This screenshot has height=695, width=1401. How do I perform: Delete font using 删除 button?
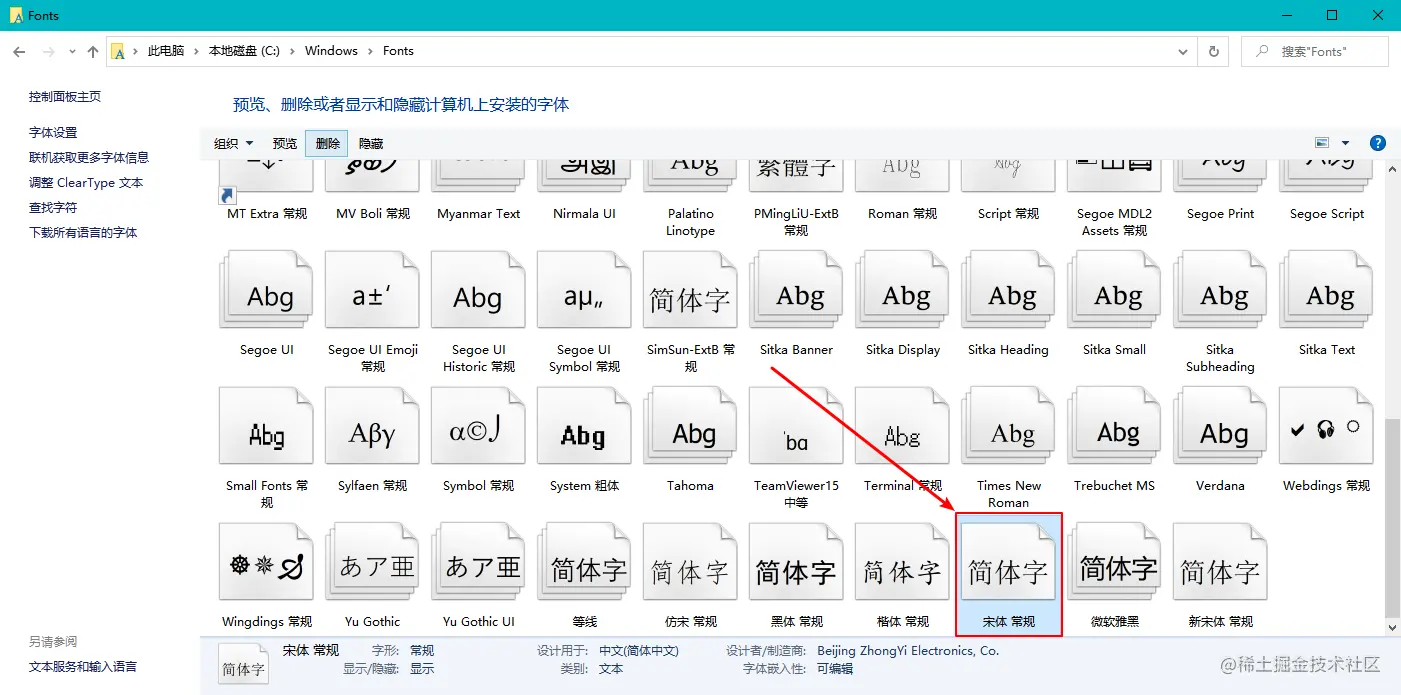point(327,144)
